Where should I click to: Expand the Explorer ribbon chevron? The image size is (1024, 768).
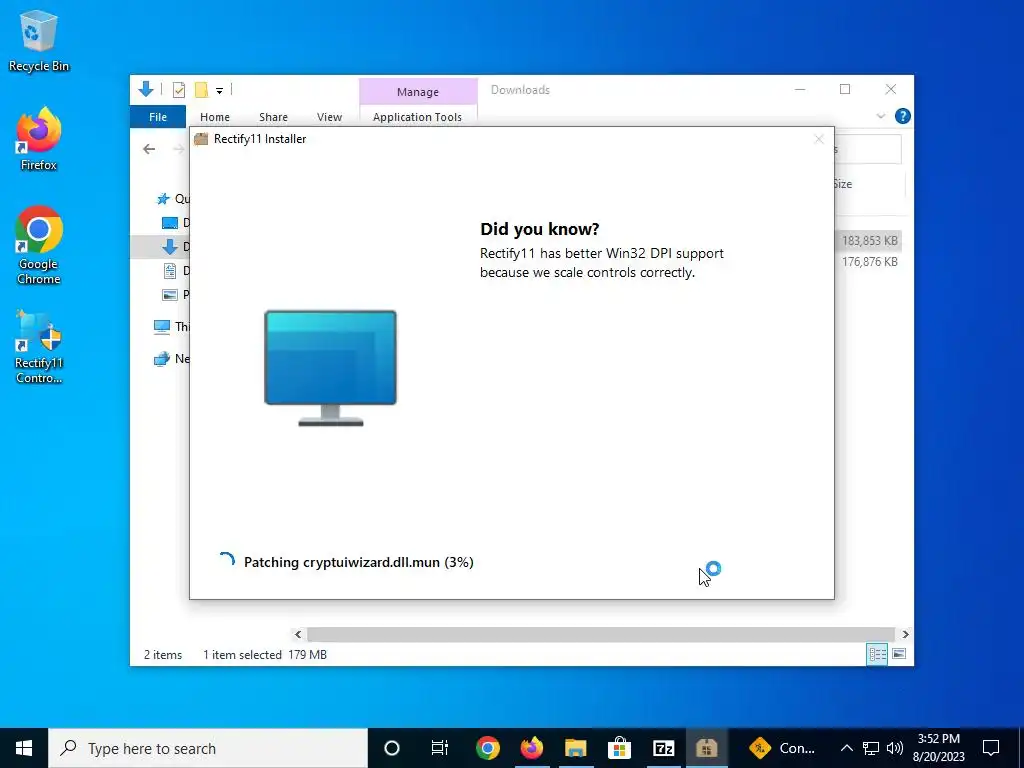click(x=880, y=116)
